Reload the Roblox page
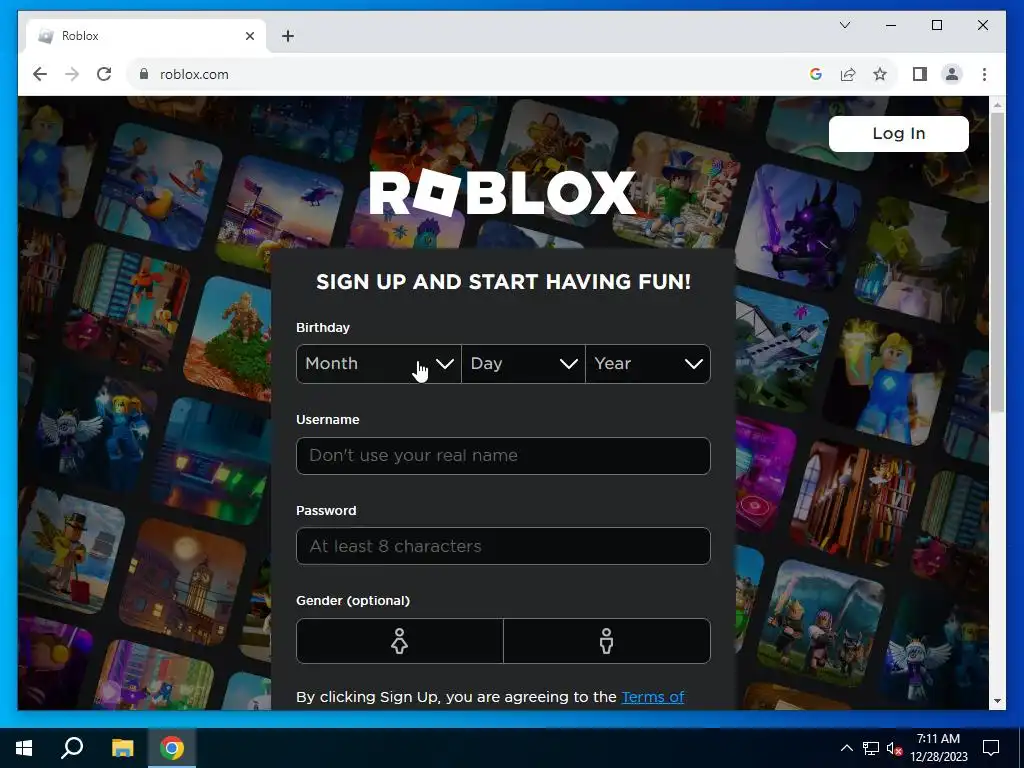1024x768 pixels. 104,74
